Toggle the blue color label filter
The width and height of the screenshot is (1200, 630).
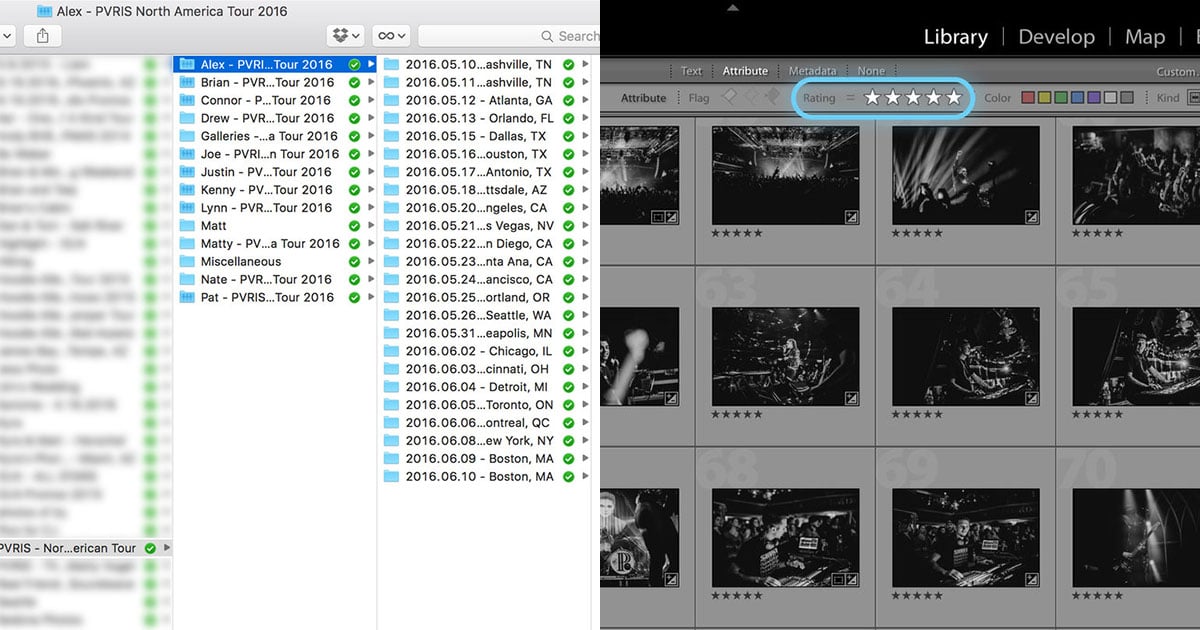1077,98
